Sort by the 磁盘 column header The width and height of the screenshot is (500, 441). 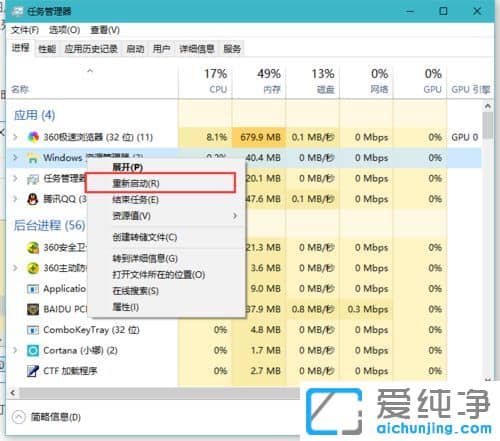(x=313, y=81)
